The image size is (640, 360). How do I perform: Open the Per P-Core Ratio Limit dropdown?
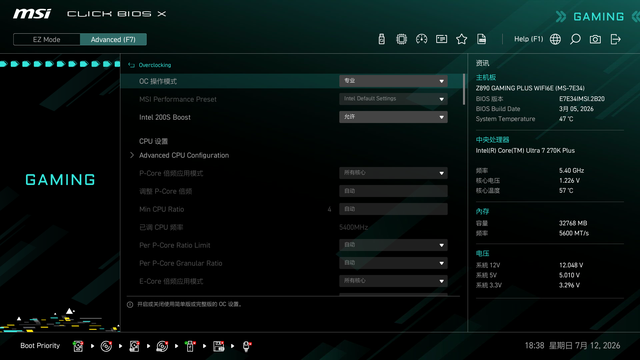click(x=393, y=245)
